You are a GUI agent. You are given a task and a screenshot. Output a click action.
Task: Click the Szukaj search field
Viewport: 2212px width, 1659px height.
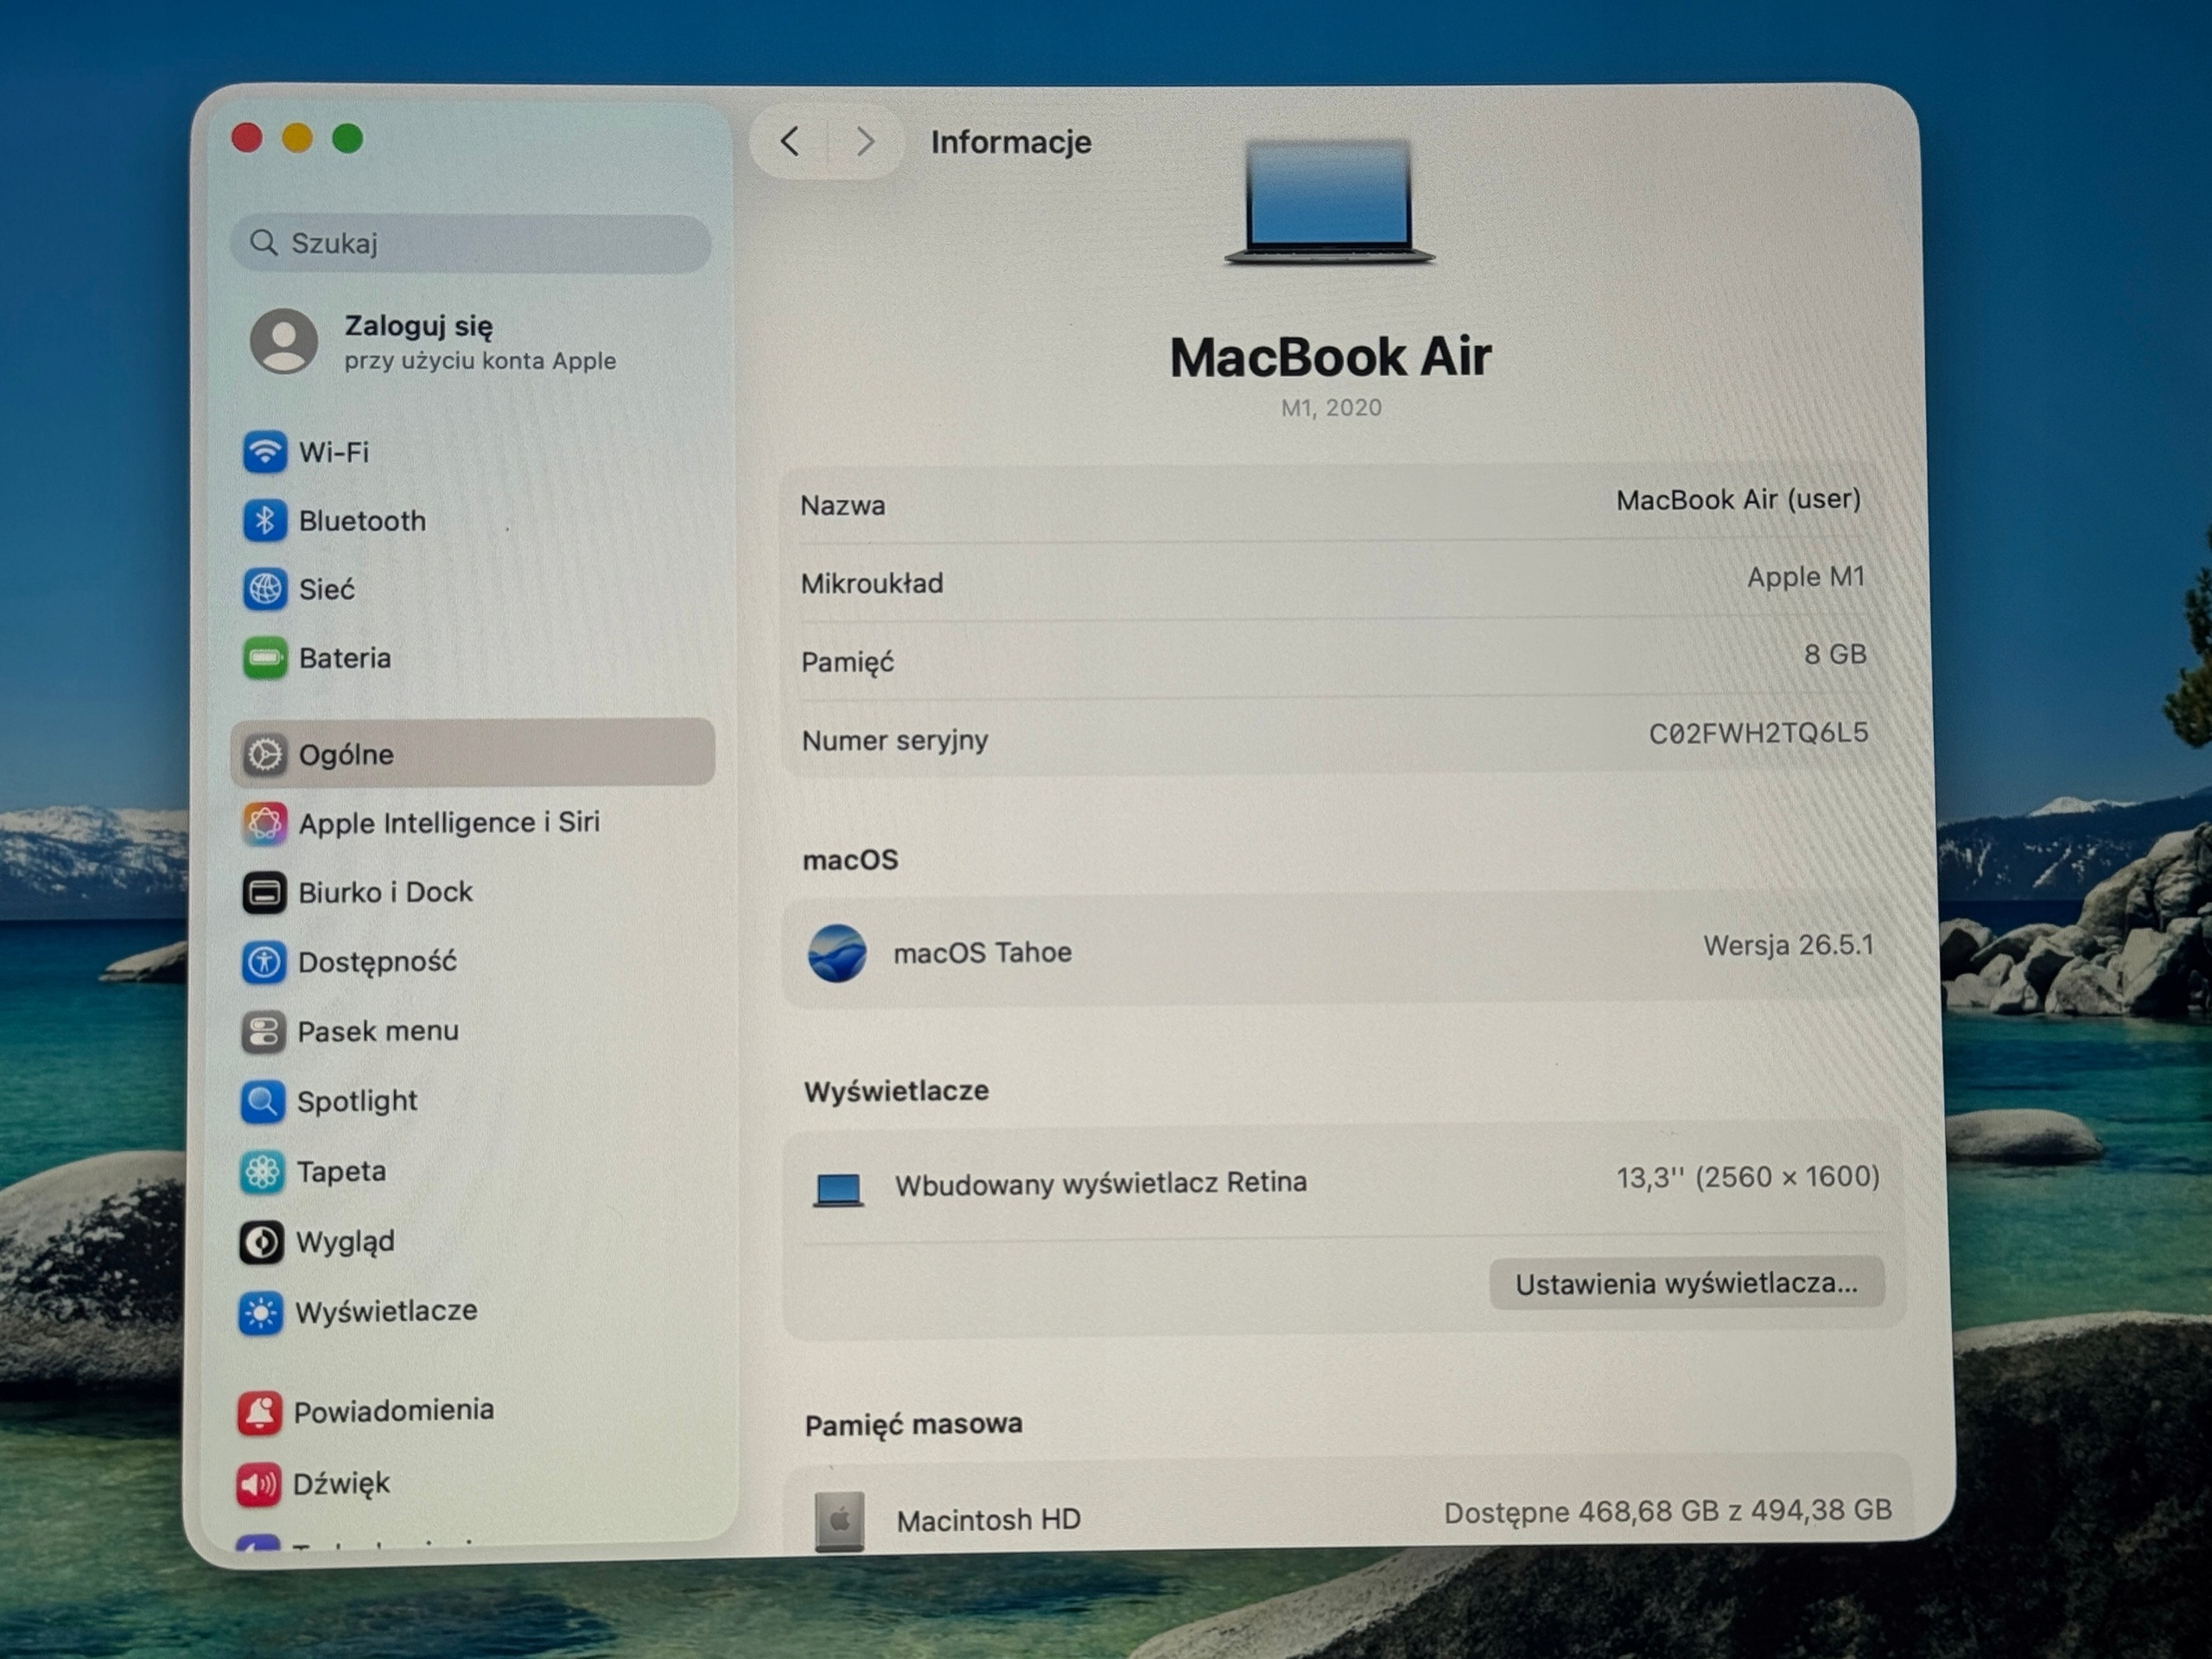click(471, 243)
